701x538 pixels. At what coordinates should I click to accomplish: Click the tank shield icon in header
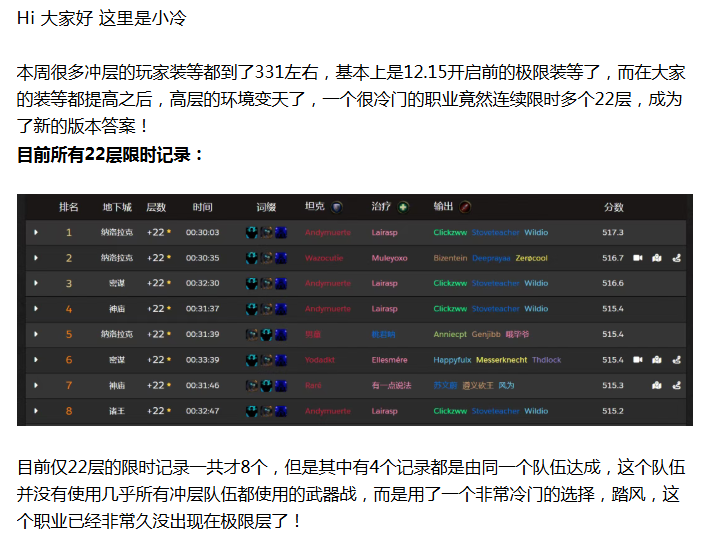tap(337, 207)
